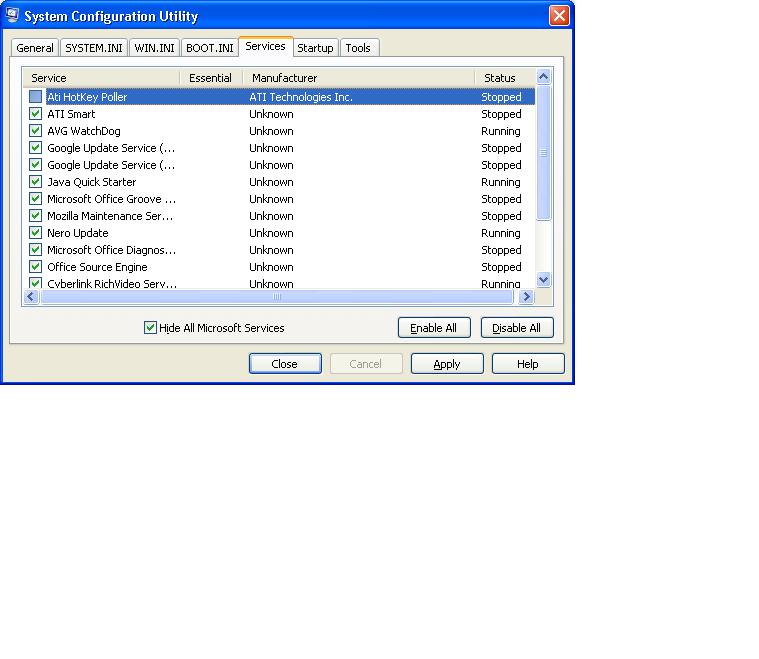Click the vertical scrollbar thumb

544,153
